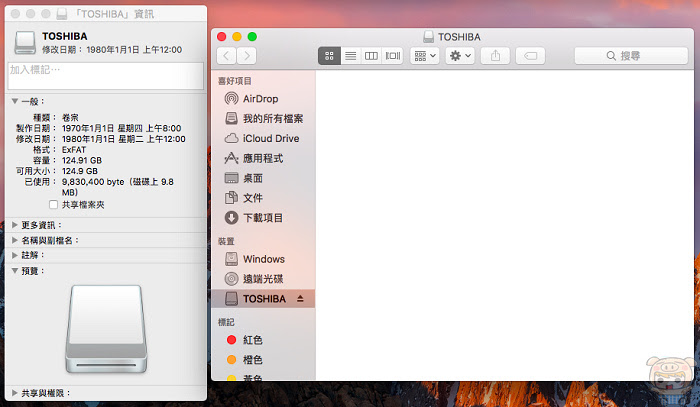Maximize the Finder window with green button

click(x=252, y=37)
